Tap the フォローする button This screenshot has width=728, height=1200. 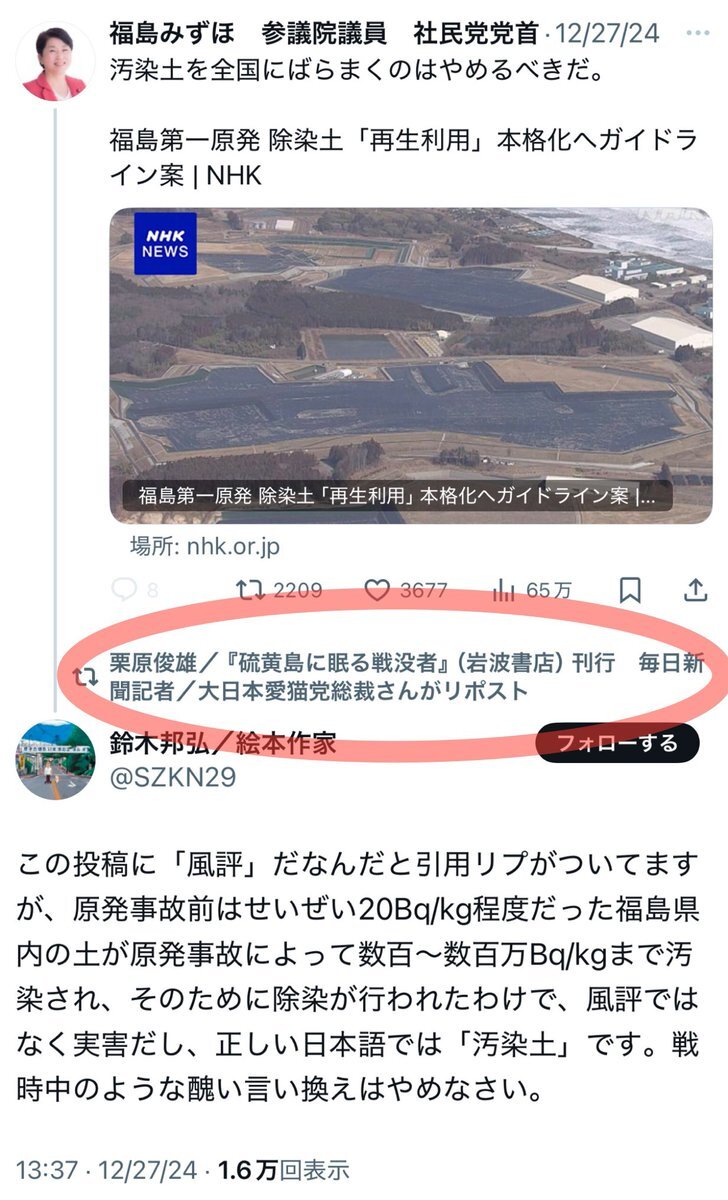[x=616, y=743]
